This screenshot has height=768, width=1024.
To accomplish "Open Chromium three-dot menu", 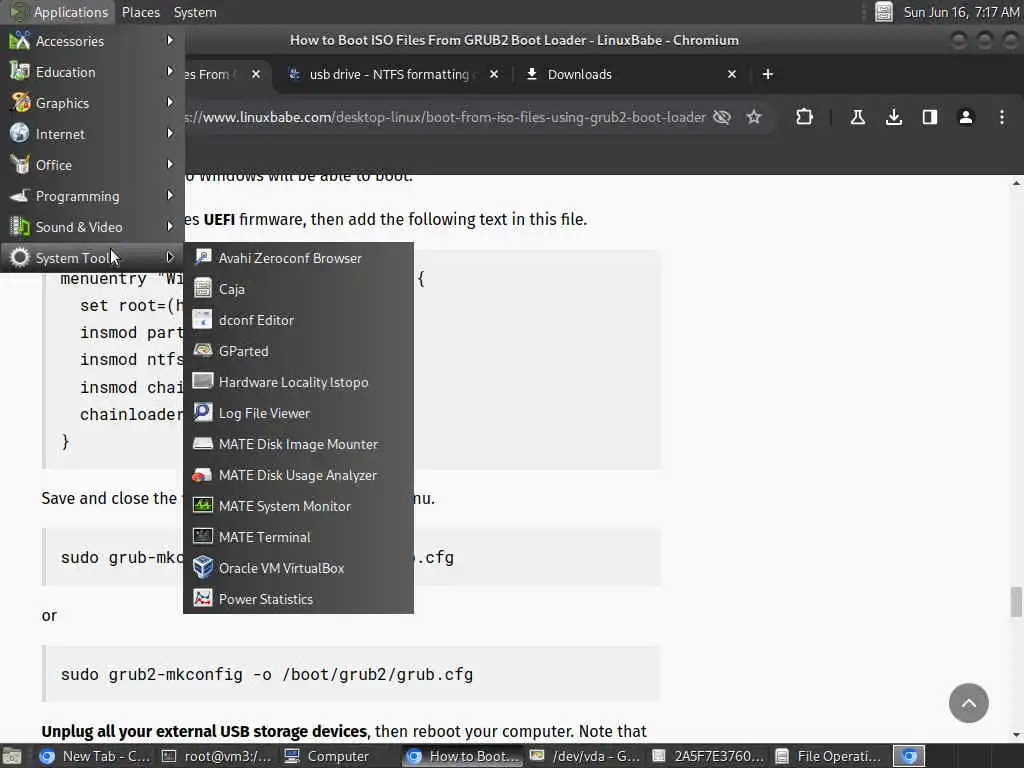I will click(1002, 117).
